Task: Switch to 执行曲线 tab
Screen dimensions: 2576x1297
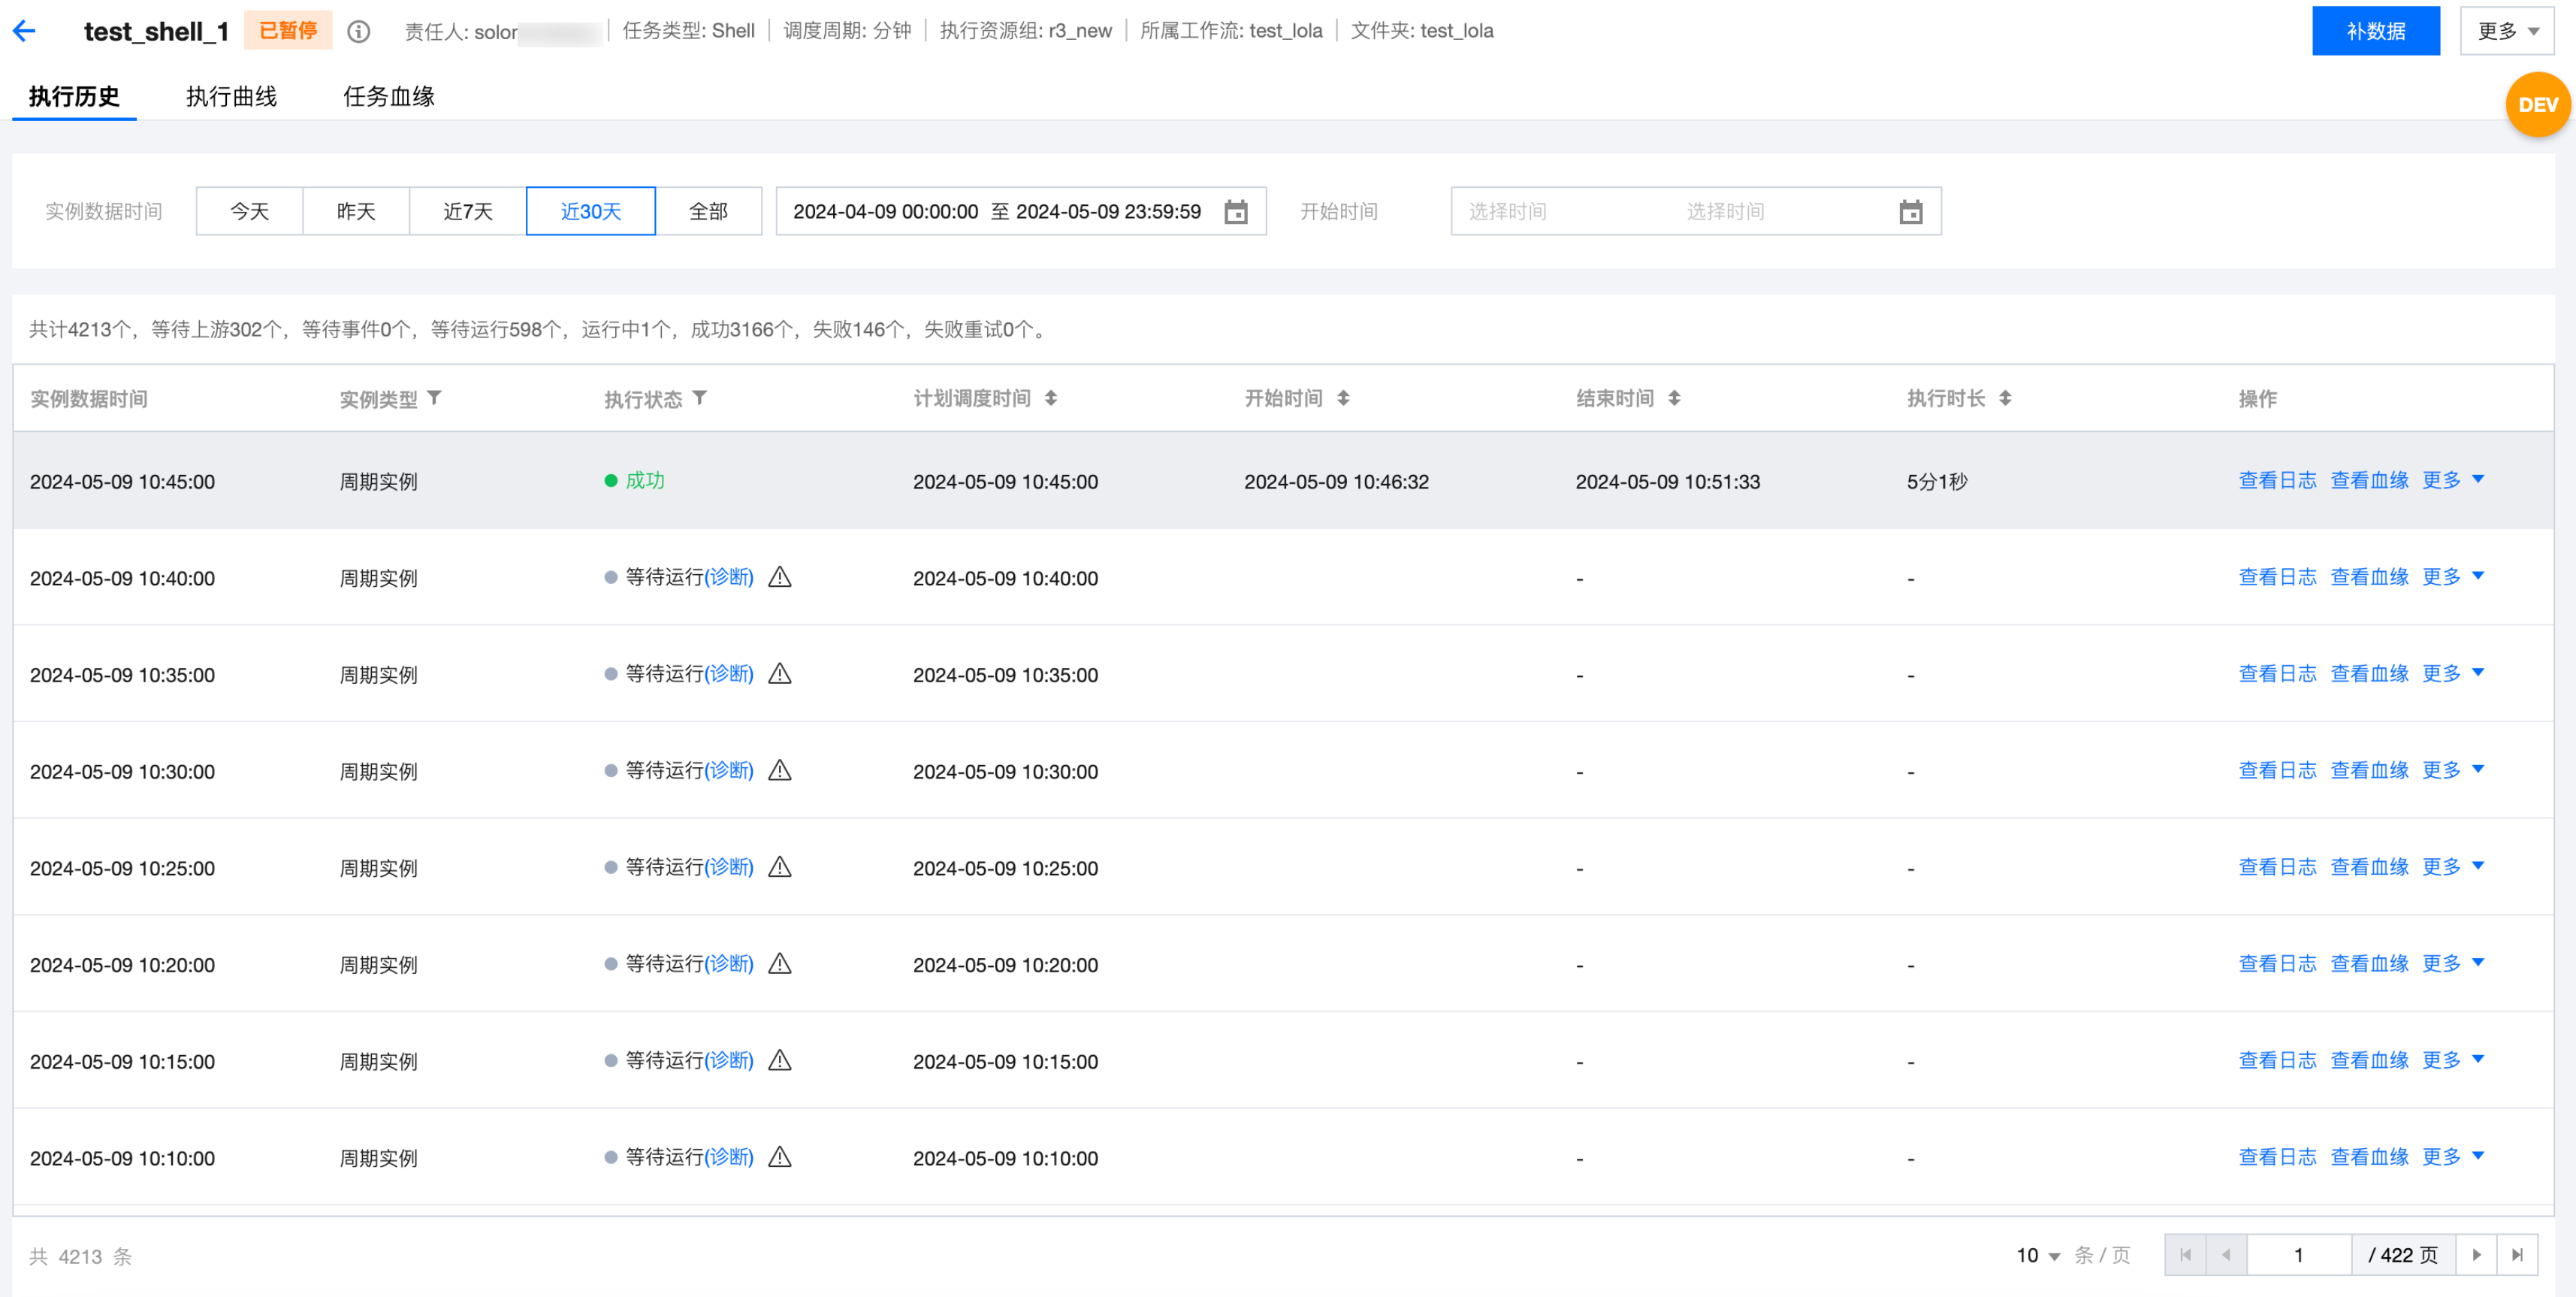Action: [x=231, y=96]
